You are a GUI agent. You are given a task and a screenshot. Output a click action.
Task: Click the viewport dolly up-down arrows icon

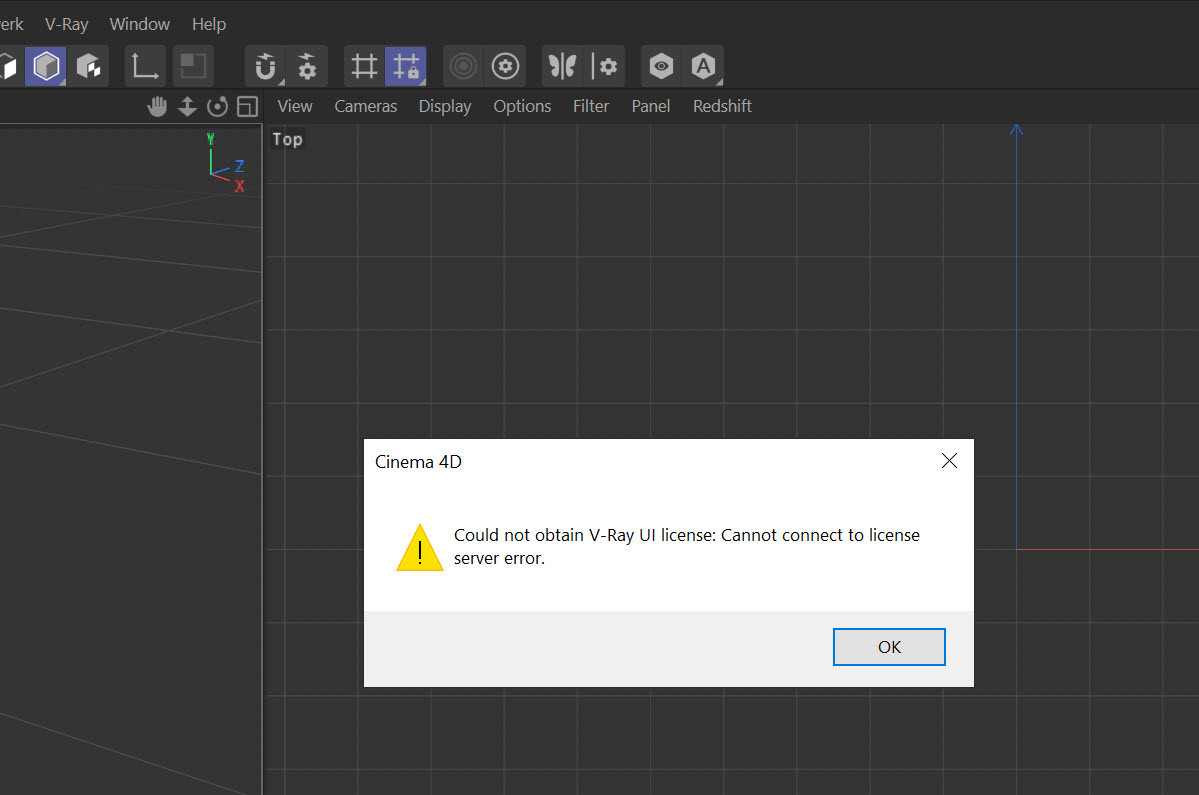click(187, 106)
